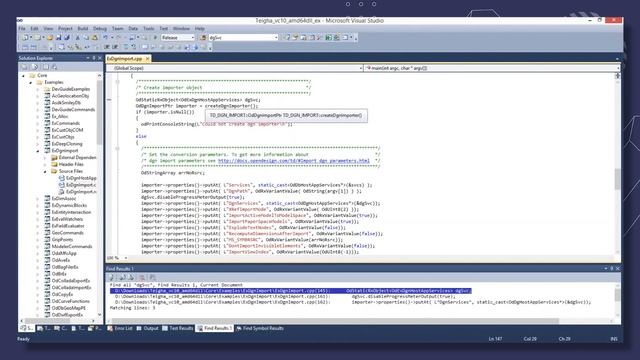Collapse the Source Files folder

pyautogui.click(x=45, y=171)
